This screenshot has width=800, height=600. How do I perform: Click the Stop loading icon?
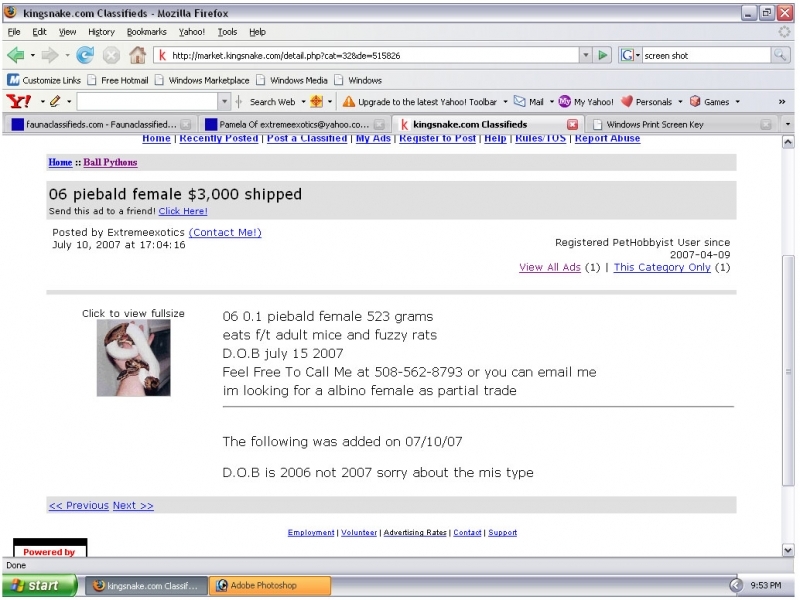click(x=111, y=55)
